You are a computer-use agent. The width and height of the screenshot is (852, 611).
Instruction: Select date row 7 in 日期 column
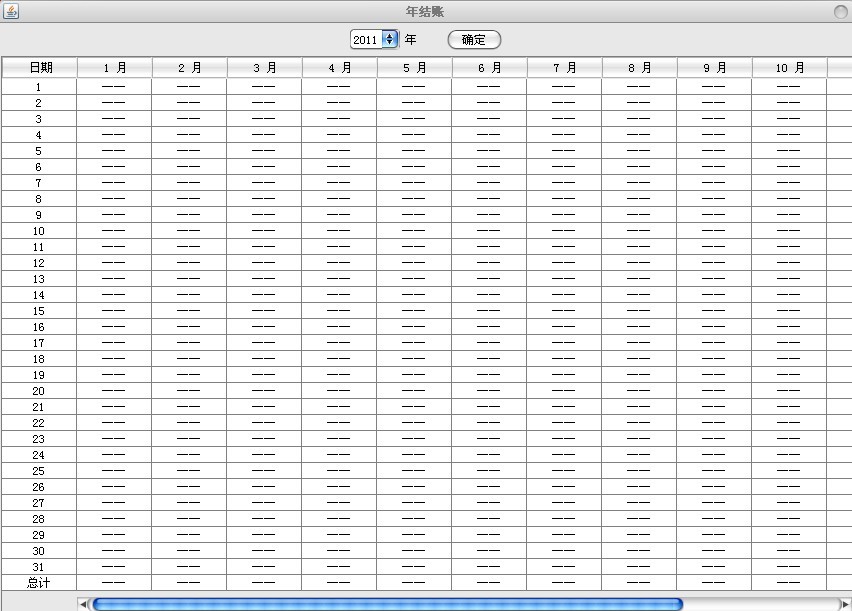coord(39,183)
